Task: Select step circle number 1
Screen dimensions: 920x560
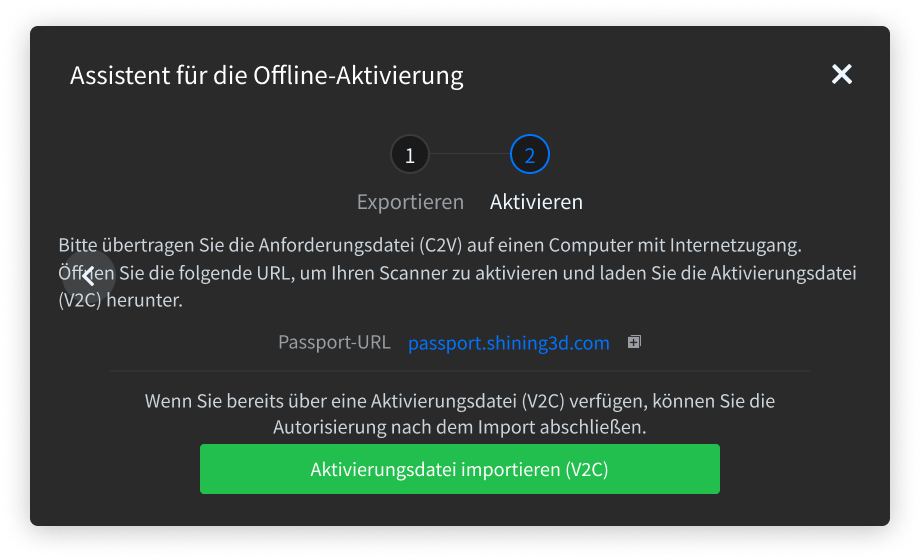Action: [x=410, y=155]
